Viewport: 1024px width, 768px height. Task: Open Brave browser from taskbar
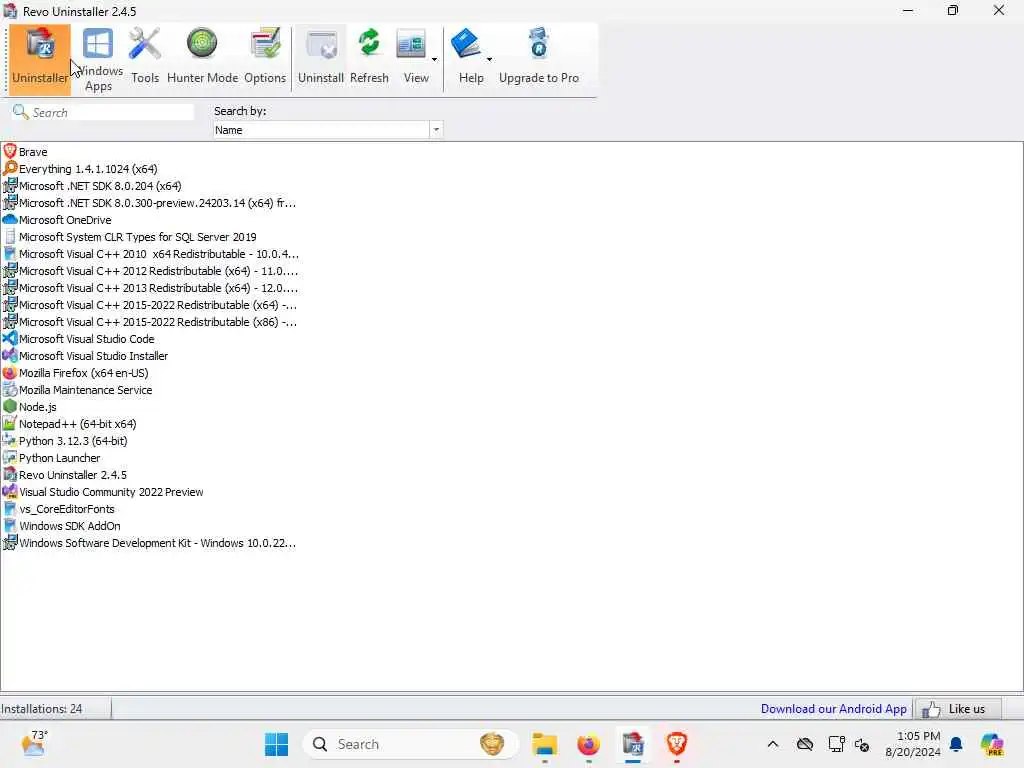tap(677, 744)
